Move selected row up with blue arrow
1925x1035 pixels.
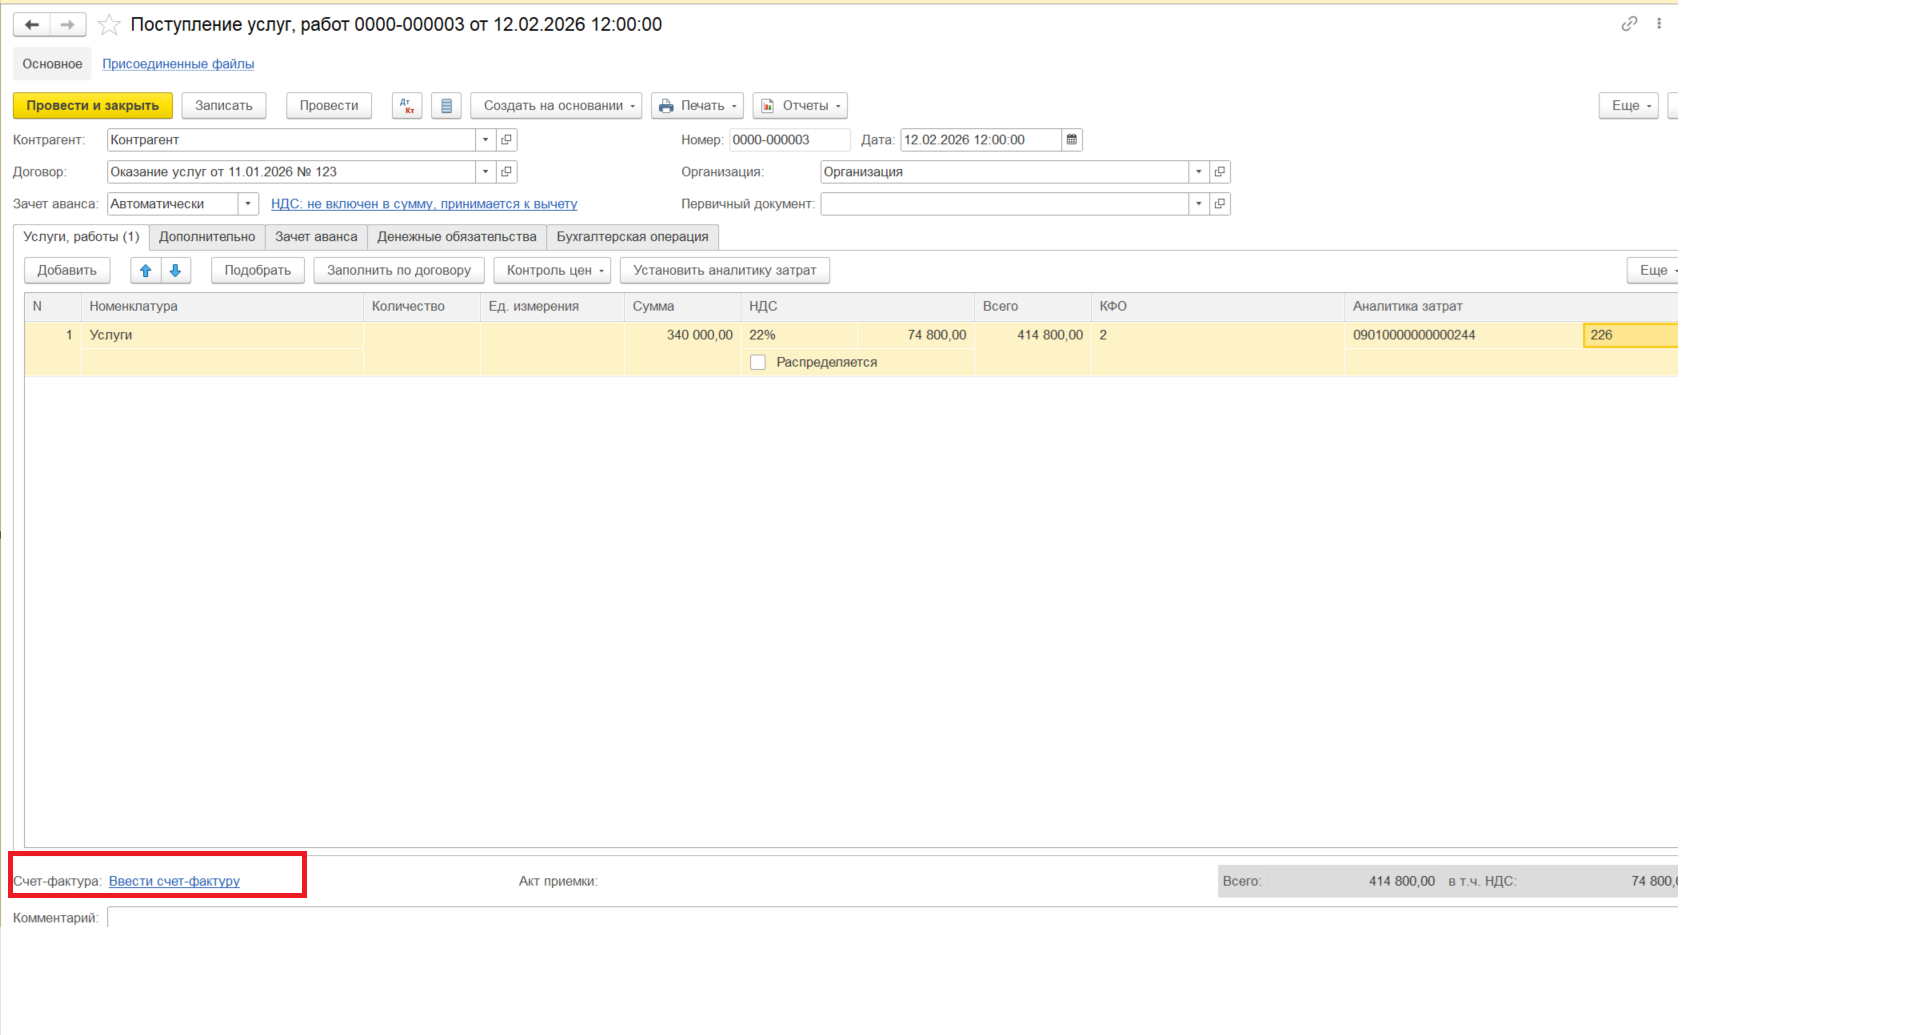pyautogui.click(x=146, y=270)
